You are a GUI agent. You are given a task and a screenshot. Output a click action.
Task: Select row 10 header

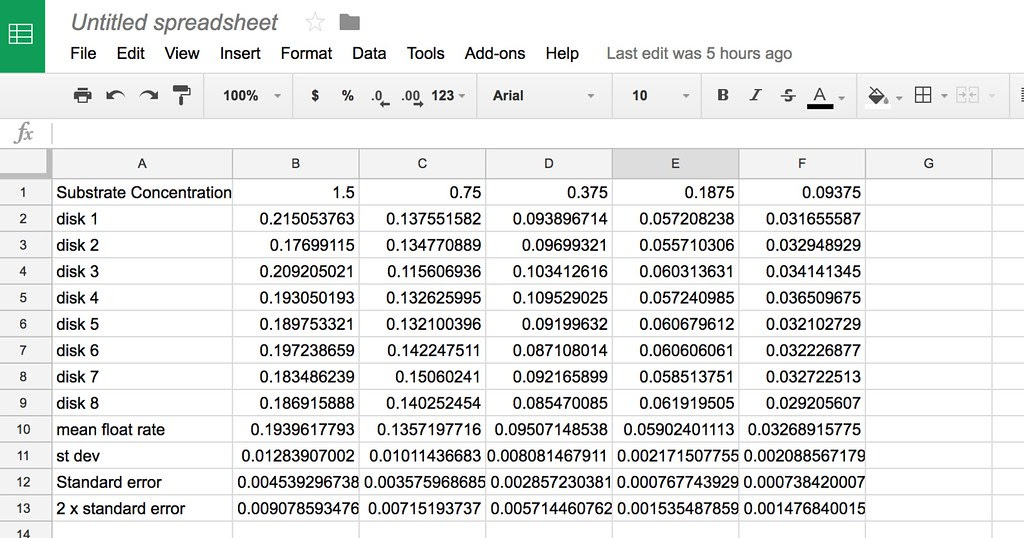point(24,430)
